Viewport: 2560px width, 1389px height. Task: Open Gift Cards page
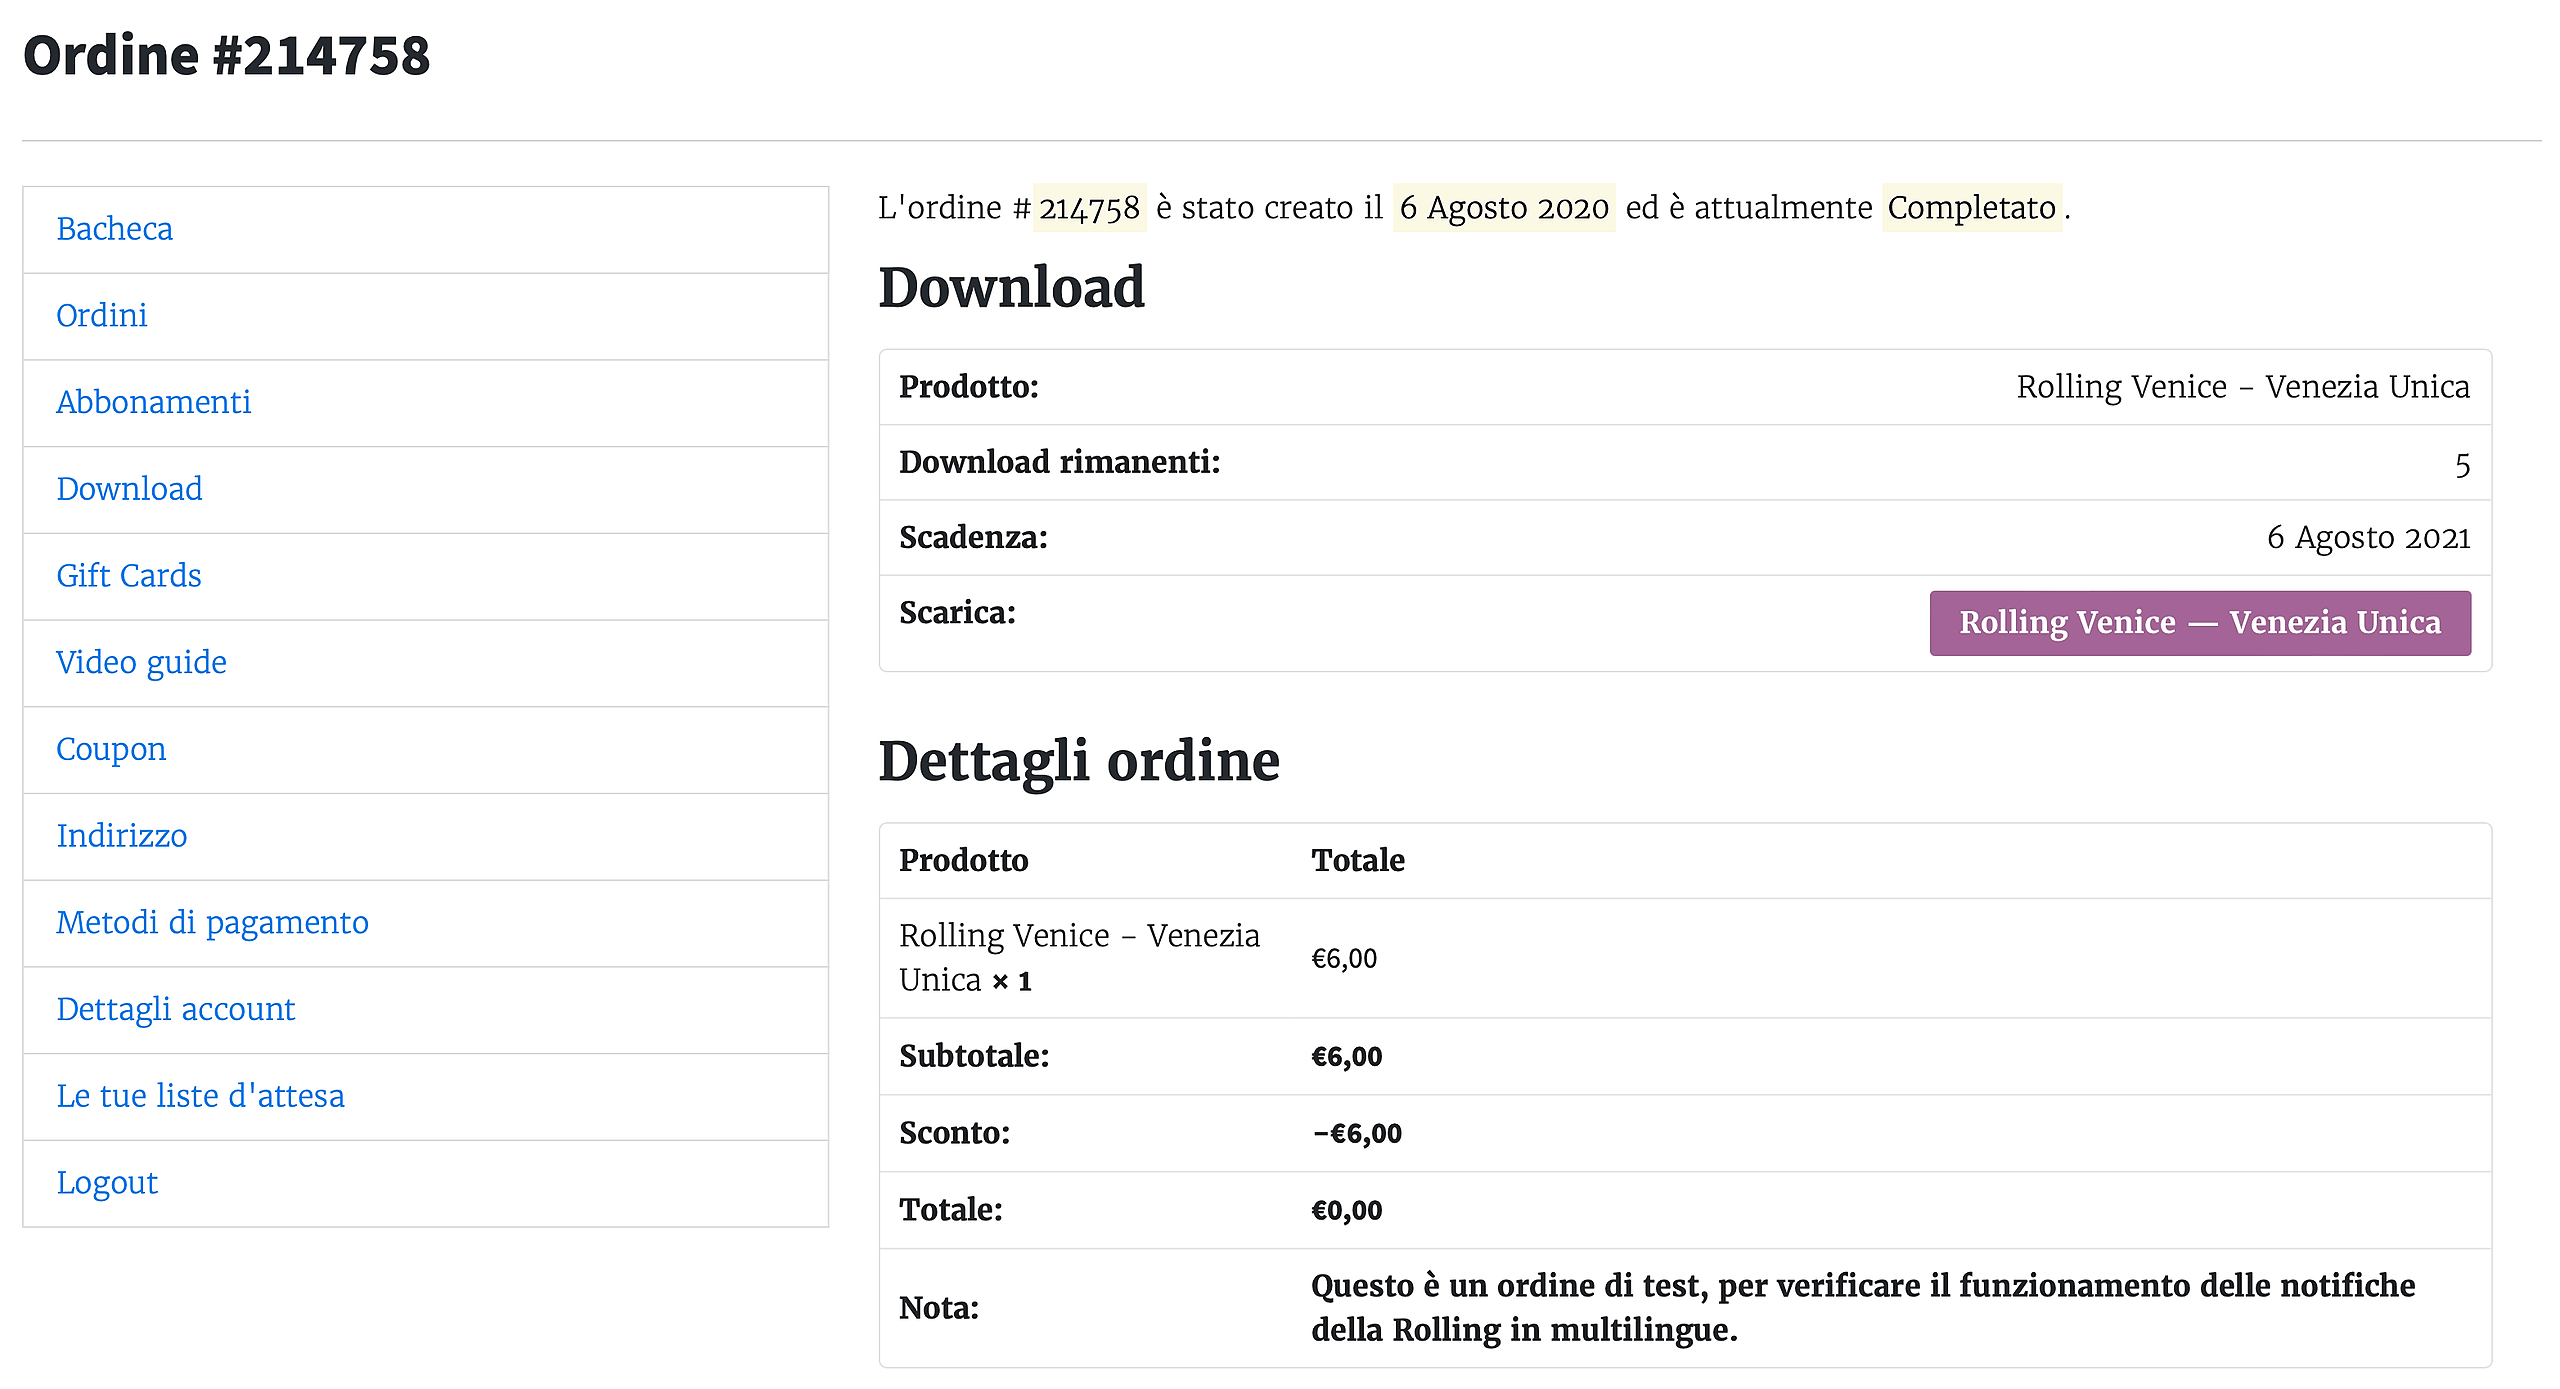pos(128,576)
